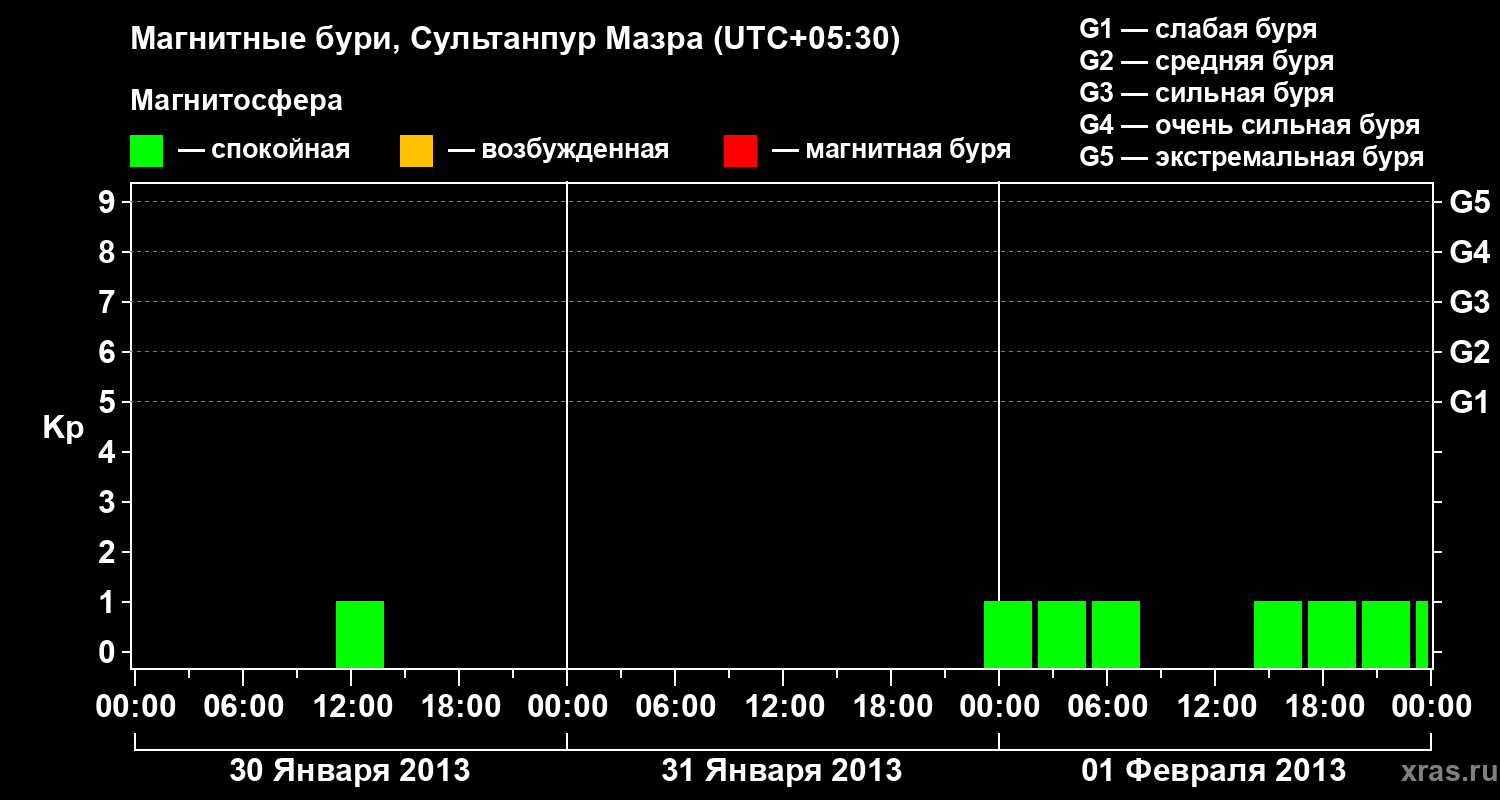
Task: Click the '3' value on the Kp axis
Action: click(109, 502)
